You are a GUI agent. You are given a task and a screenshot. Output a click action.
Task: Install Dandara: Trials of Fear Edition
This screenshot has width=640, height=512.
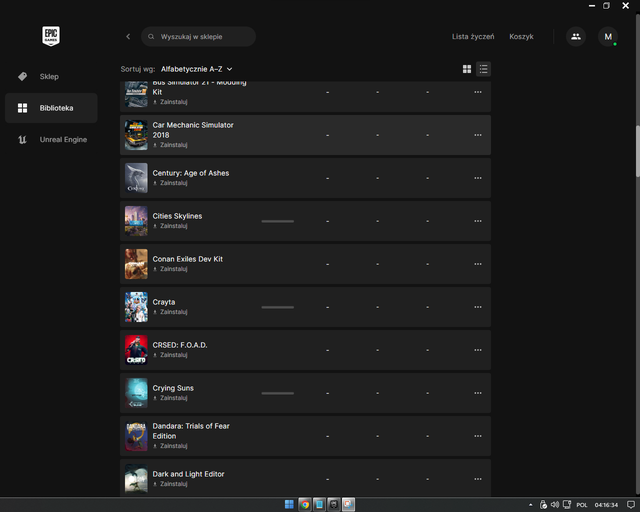click(x=170, y=446)
